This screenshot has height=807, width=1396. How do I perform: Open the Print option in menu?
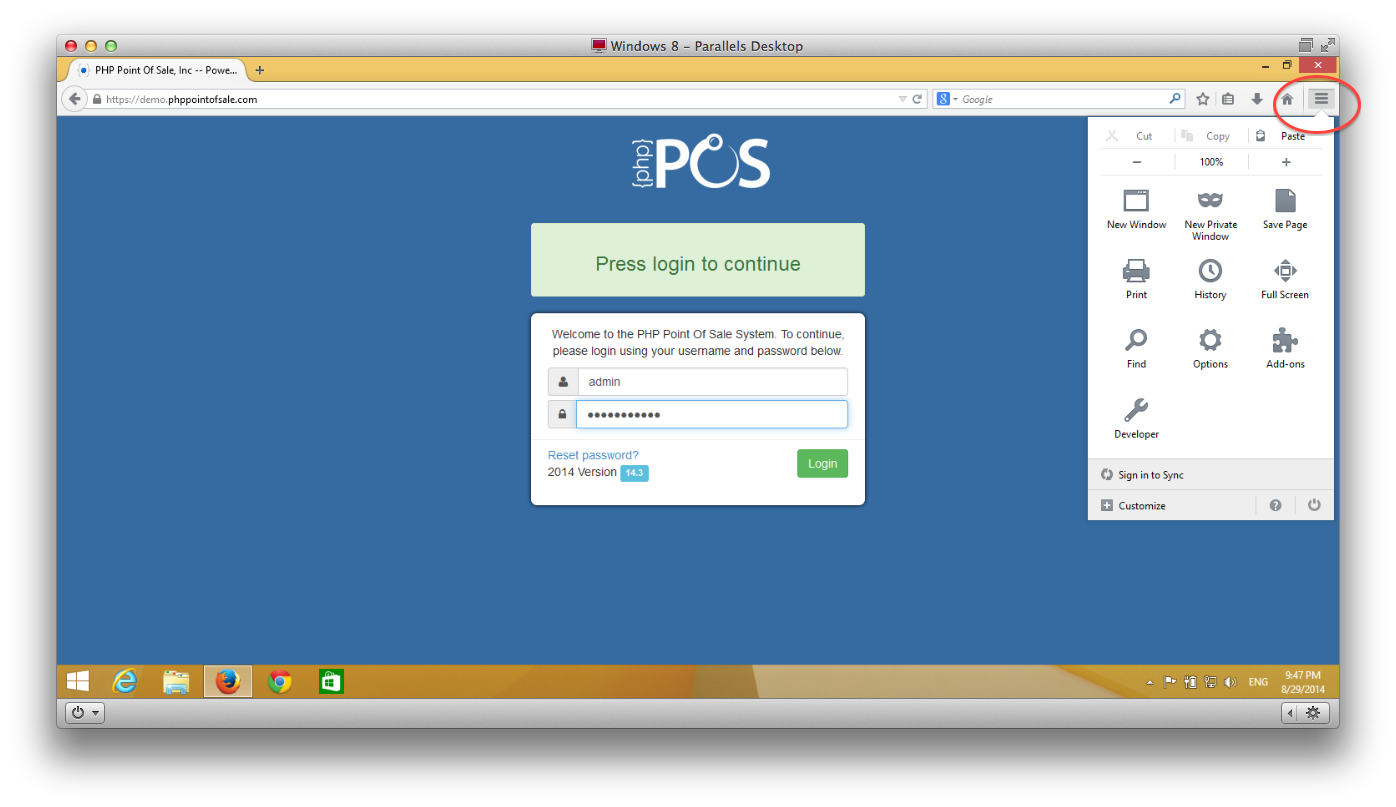click(1136, 271)
